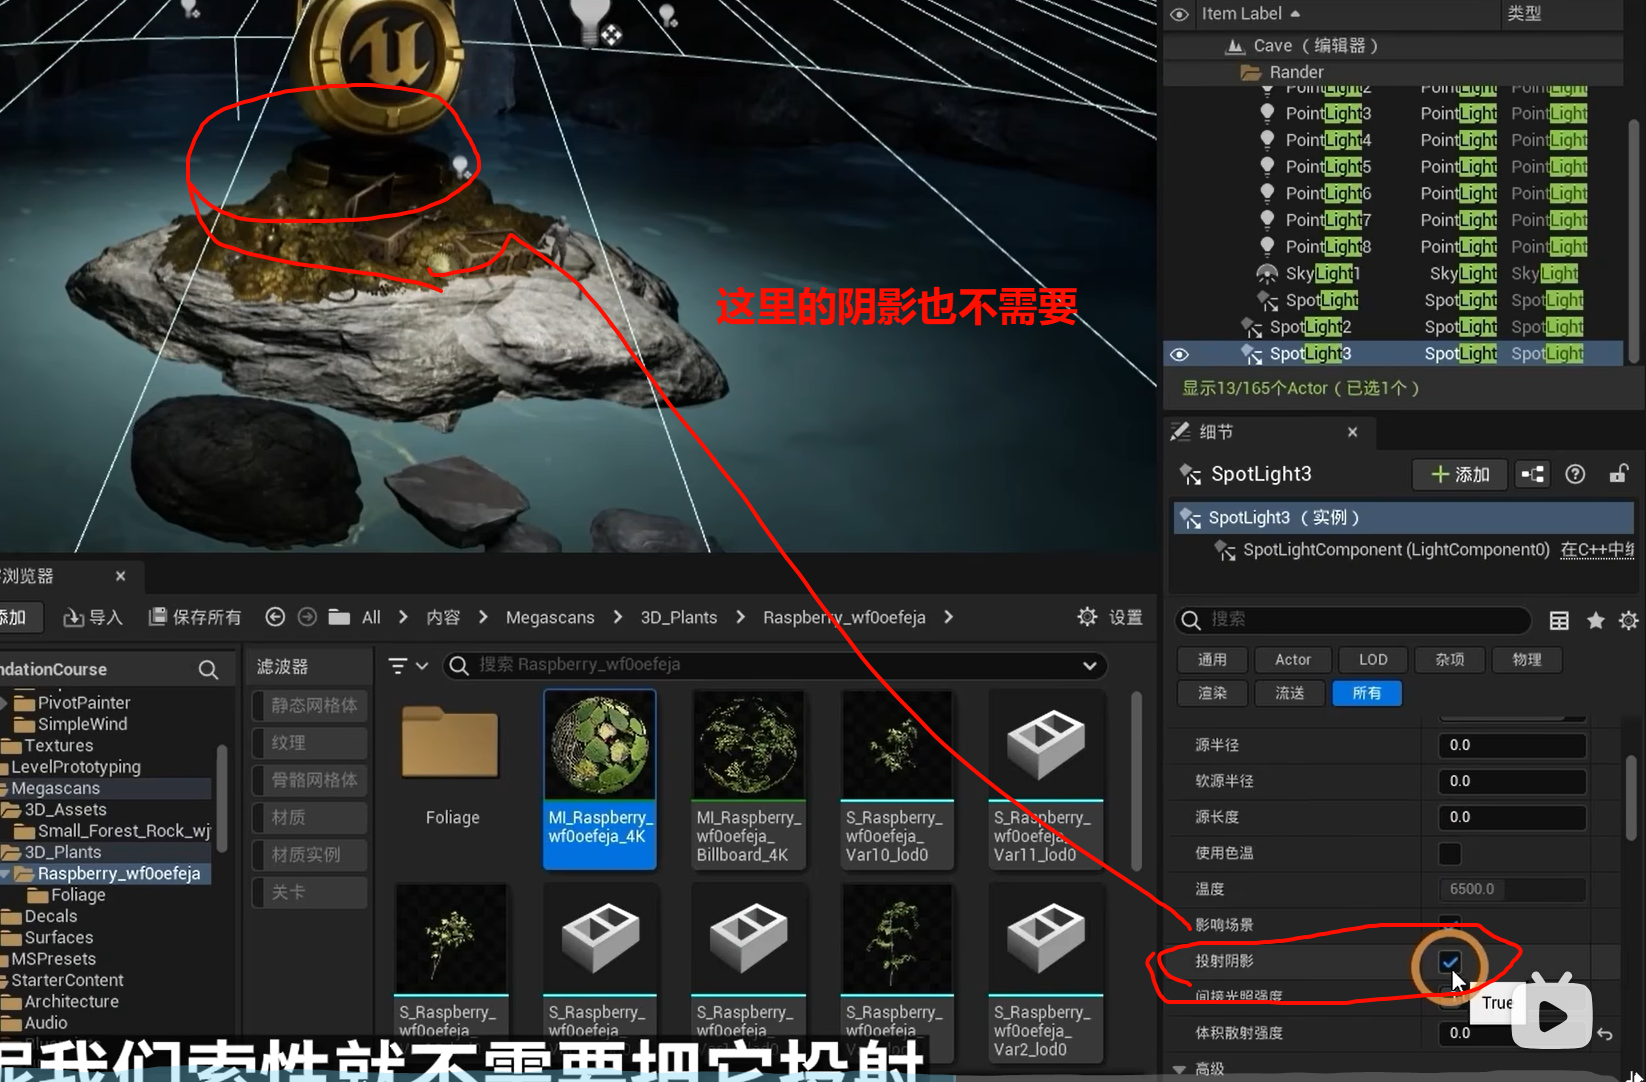Select the 通用 category filter
This screenshot has width=1646, height=1082.
coord(1212,660)
